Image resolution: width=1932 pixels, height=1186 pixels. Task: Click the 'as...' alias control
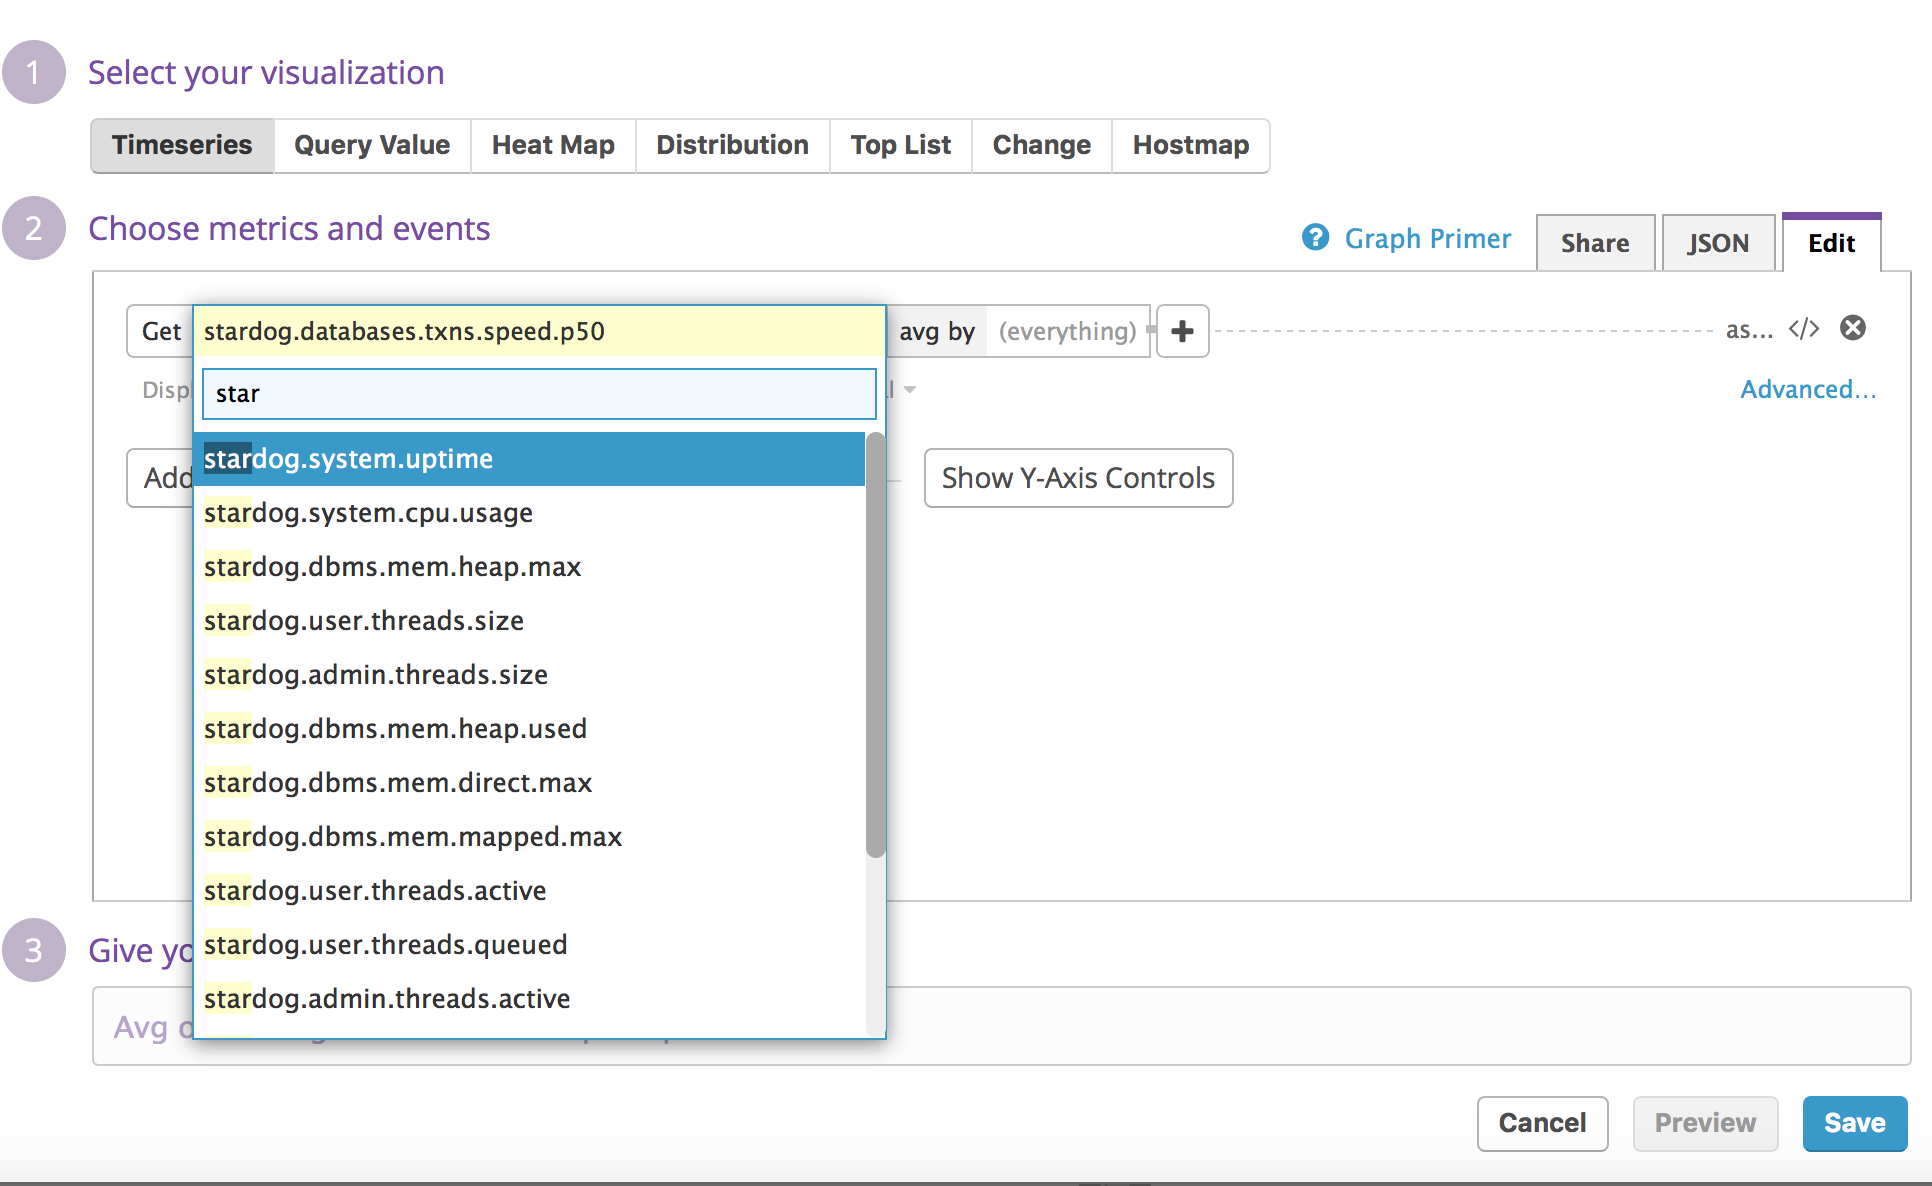(x=1749, y=329)
